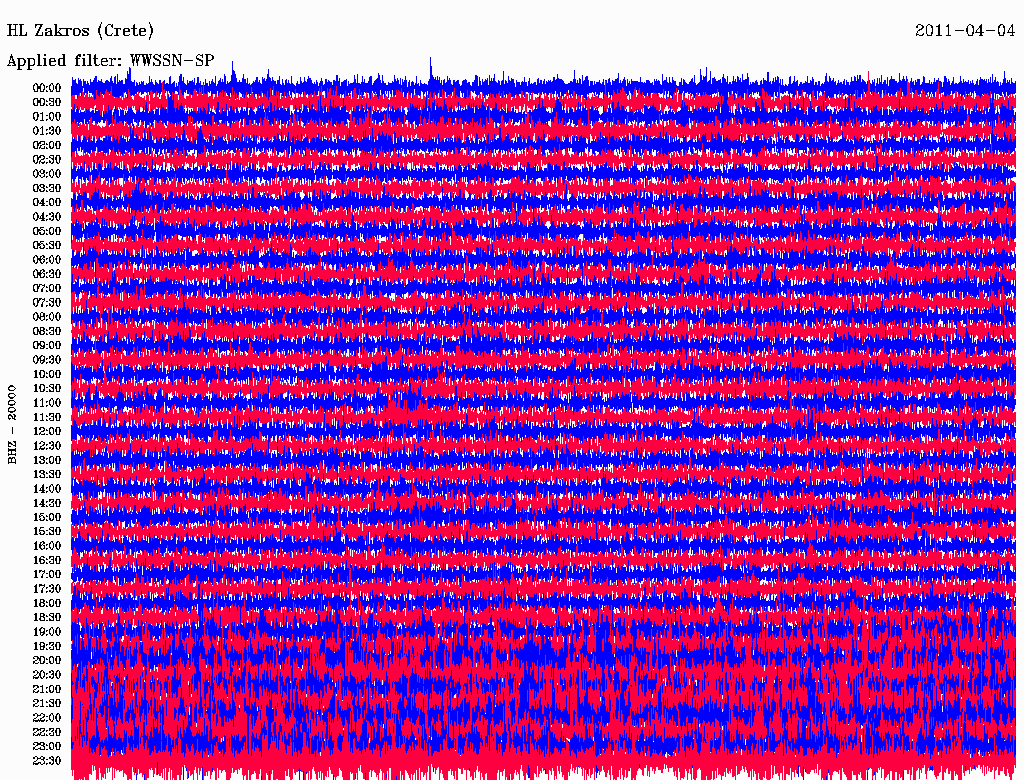Select the 10:00 time label
The height and width of the screenshot is (780, 1024).
[46, 374]
